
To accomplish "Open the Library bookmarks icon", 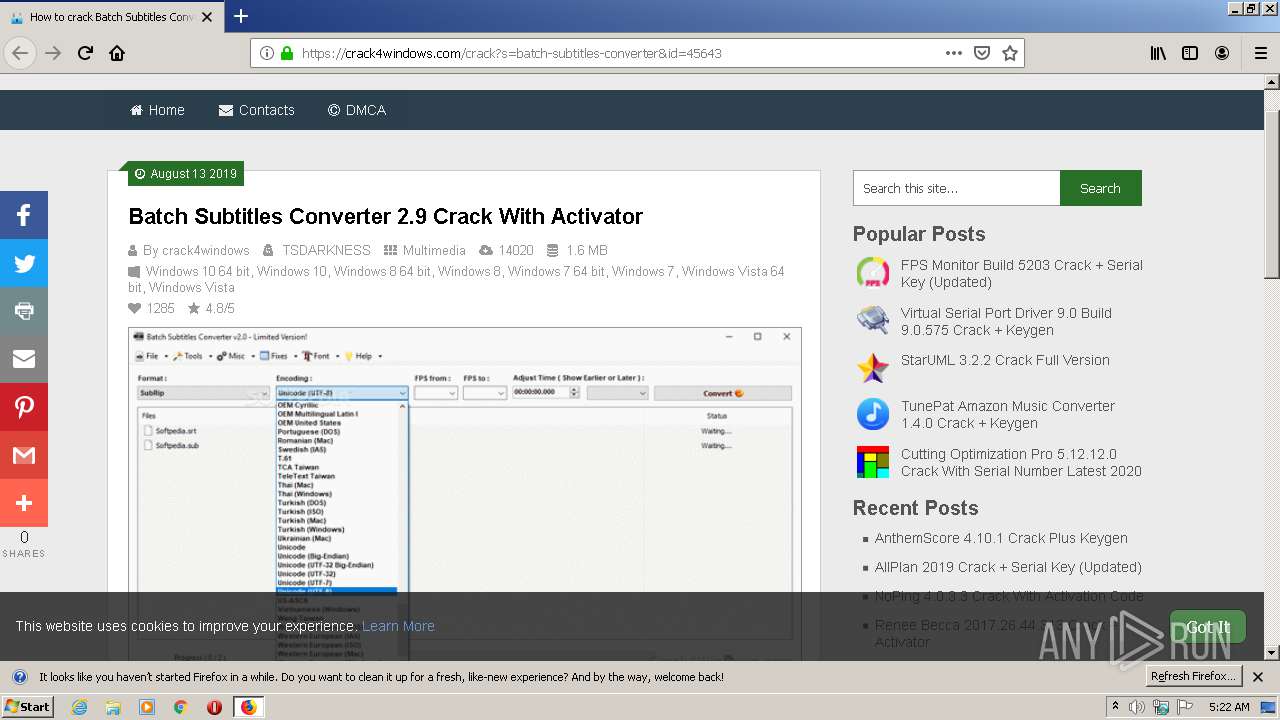I will 1158,53.
